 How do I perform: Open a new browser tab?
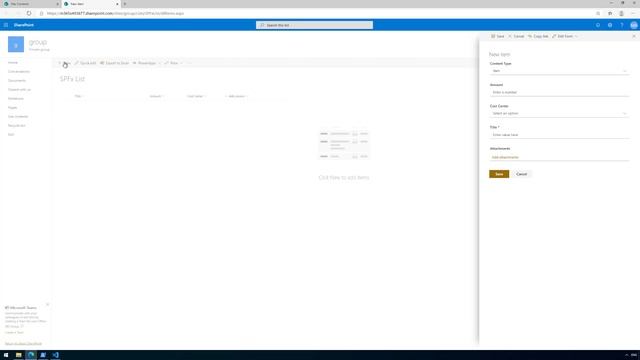pos(124,4)
